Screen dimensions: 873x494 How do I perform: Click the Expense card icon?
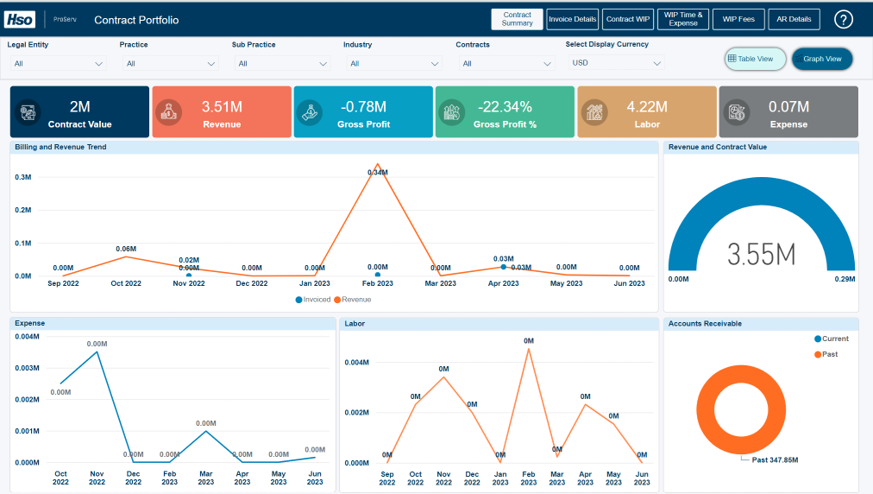coord(737,112)
